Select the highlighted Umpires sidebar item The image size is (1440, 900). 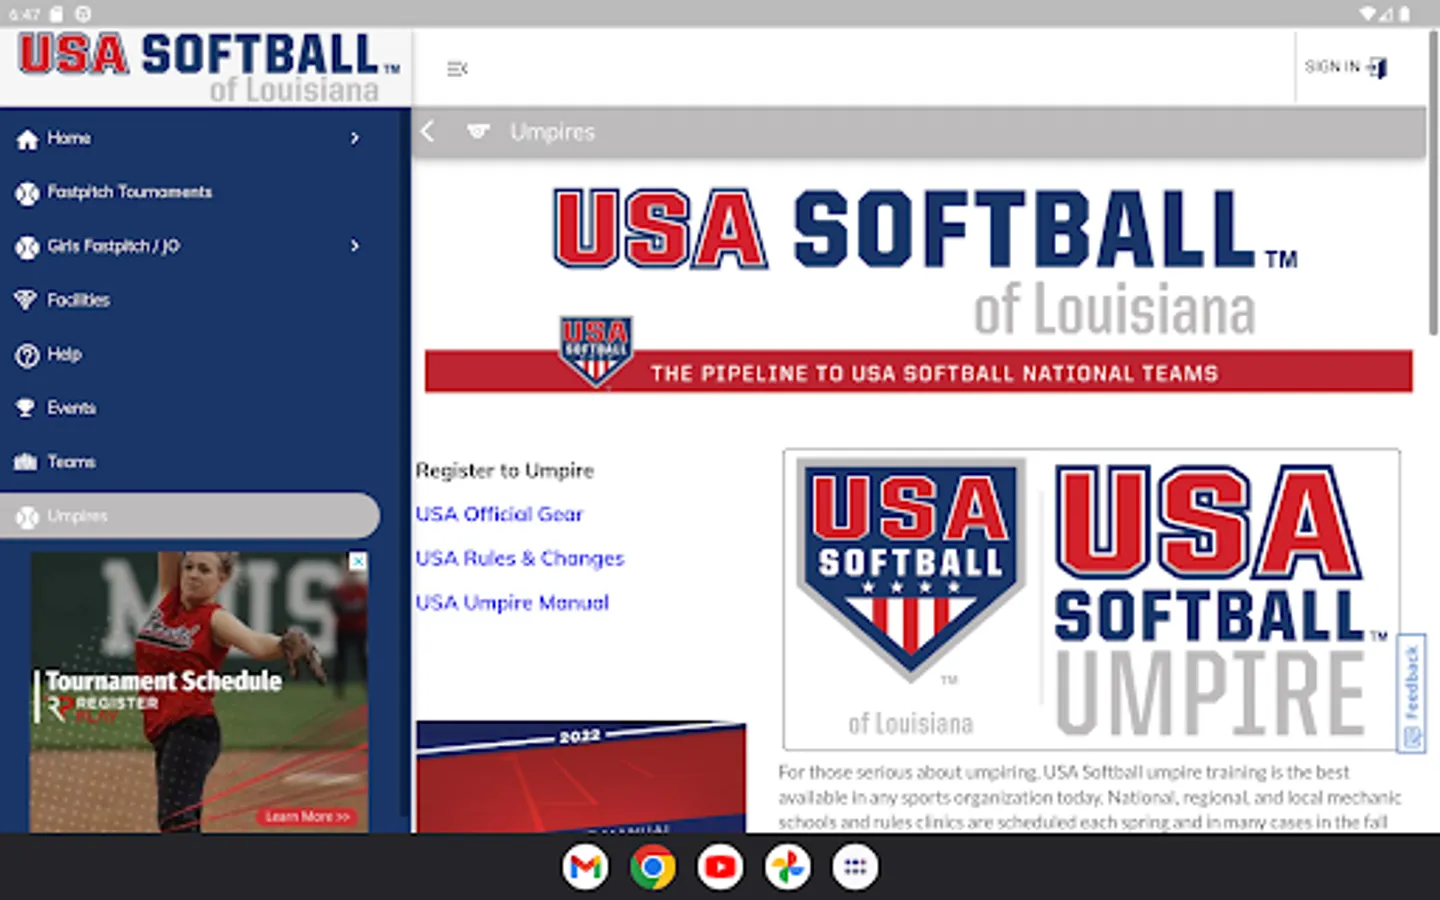190,516
